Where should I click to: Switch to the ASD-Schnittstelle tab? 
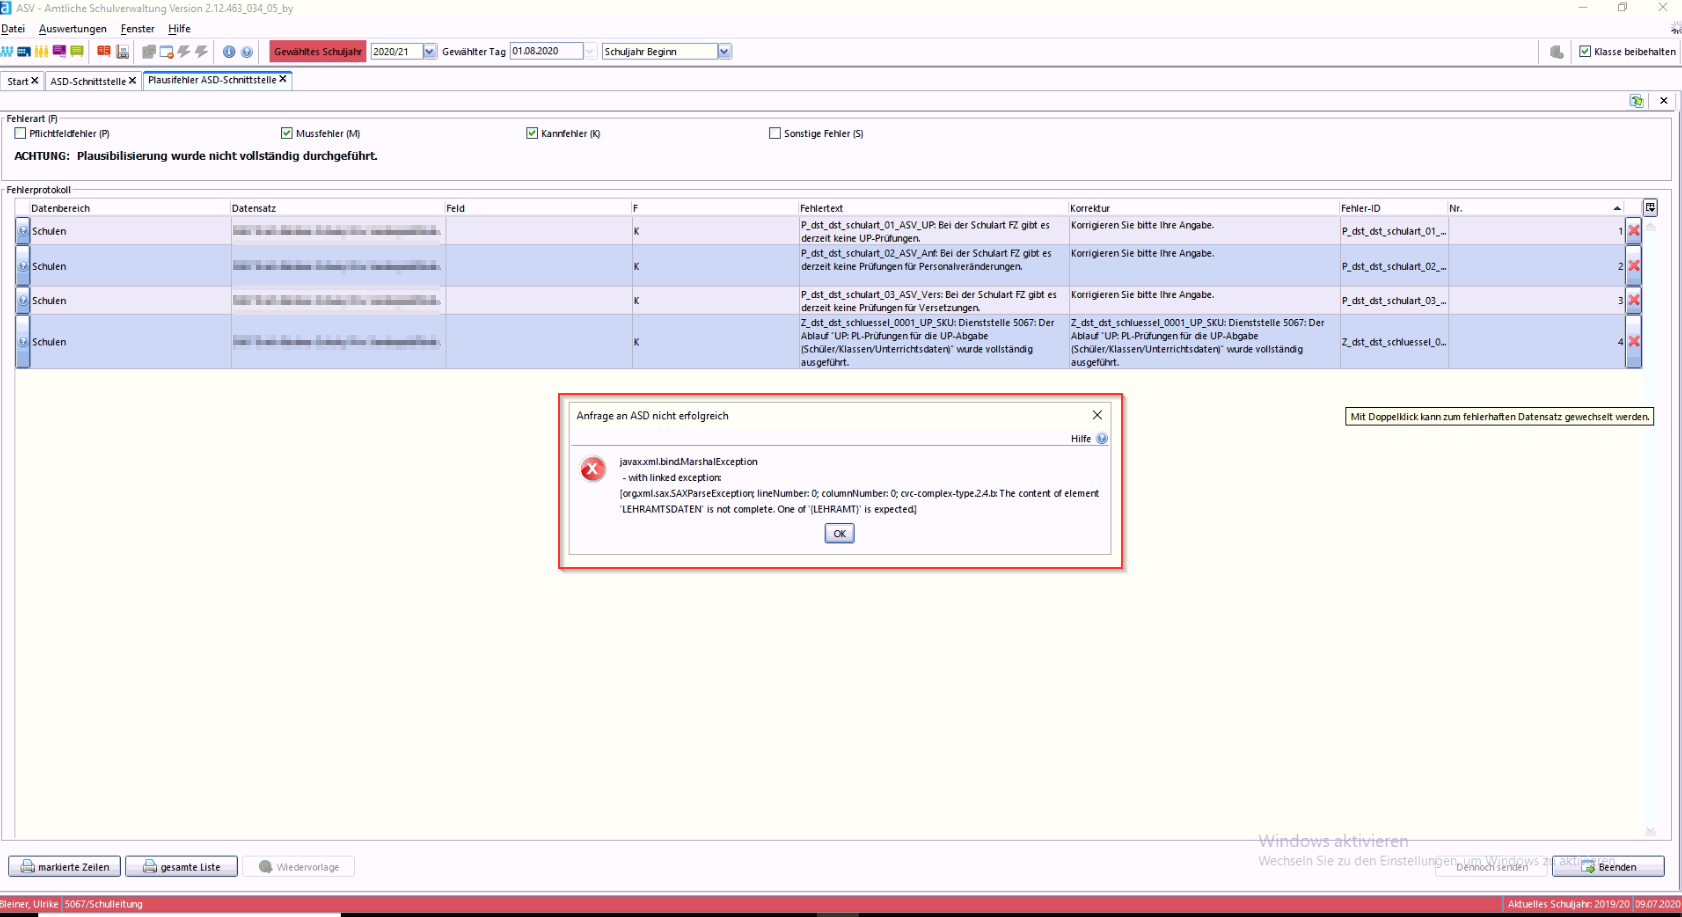coord(88,81)
